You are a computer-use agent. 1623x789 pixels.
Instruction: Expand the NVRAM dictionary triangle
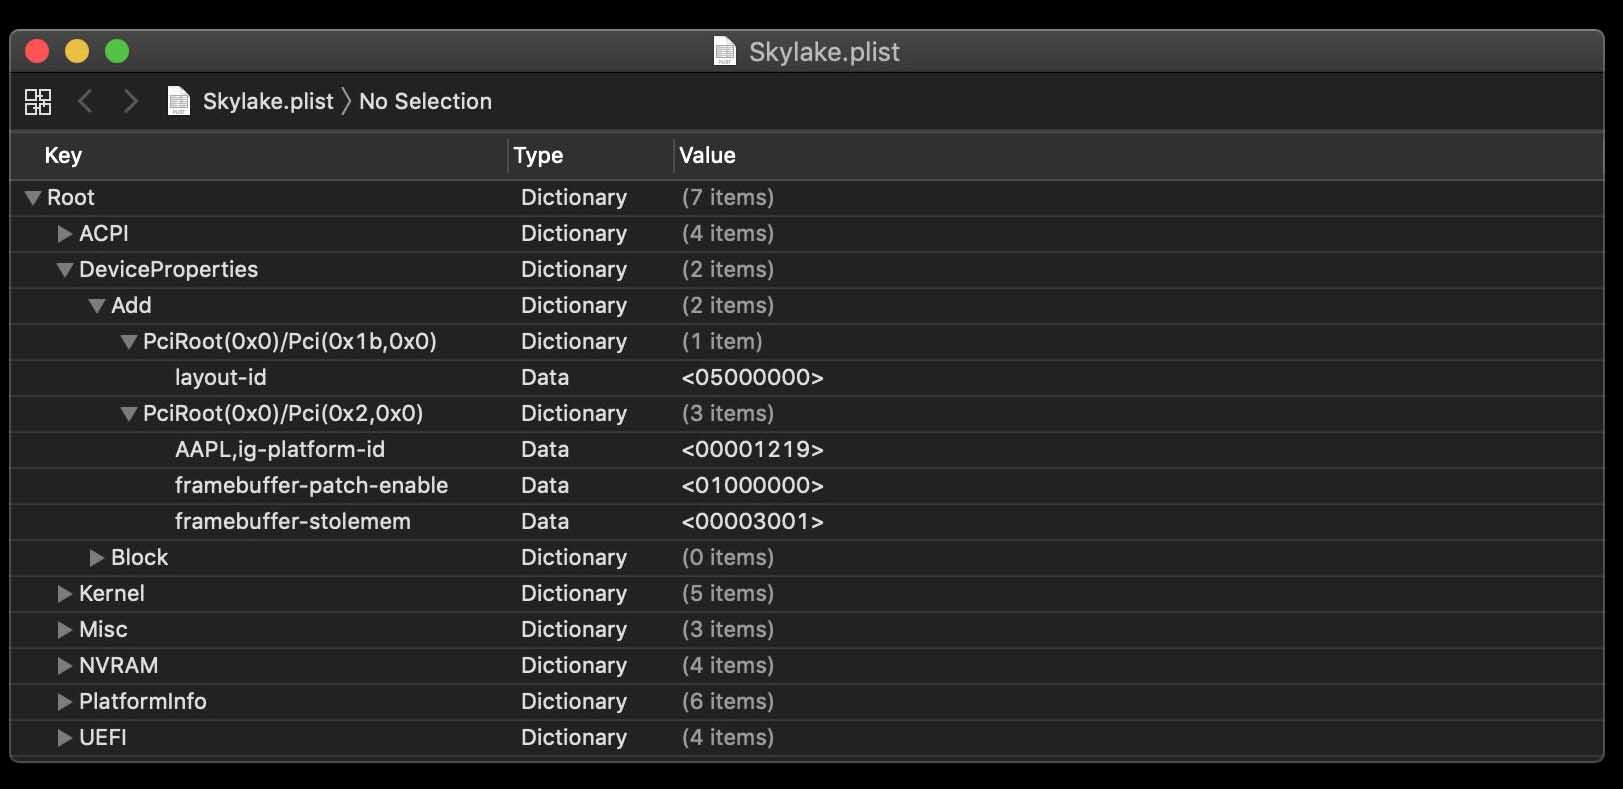[x=65, y=666]
